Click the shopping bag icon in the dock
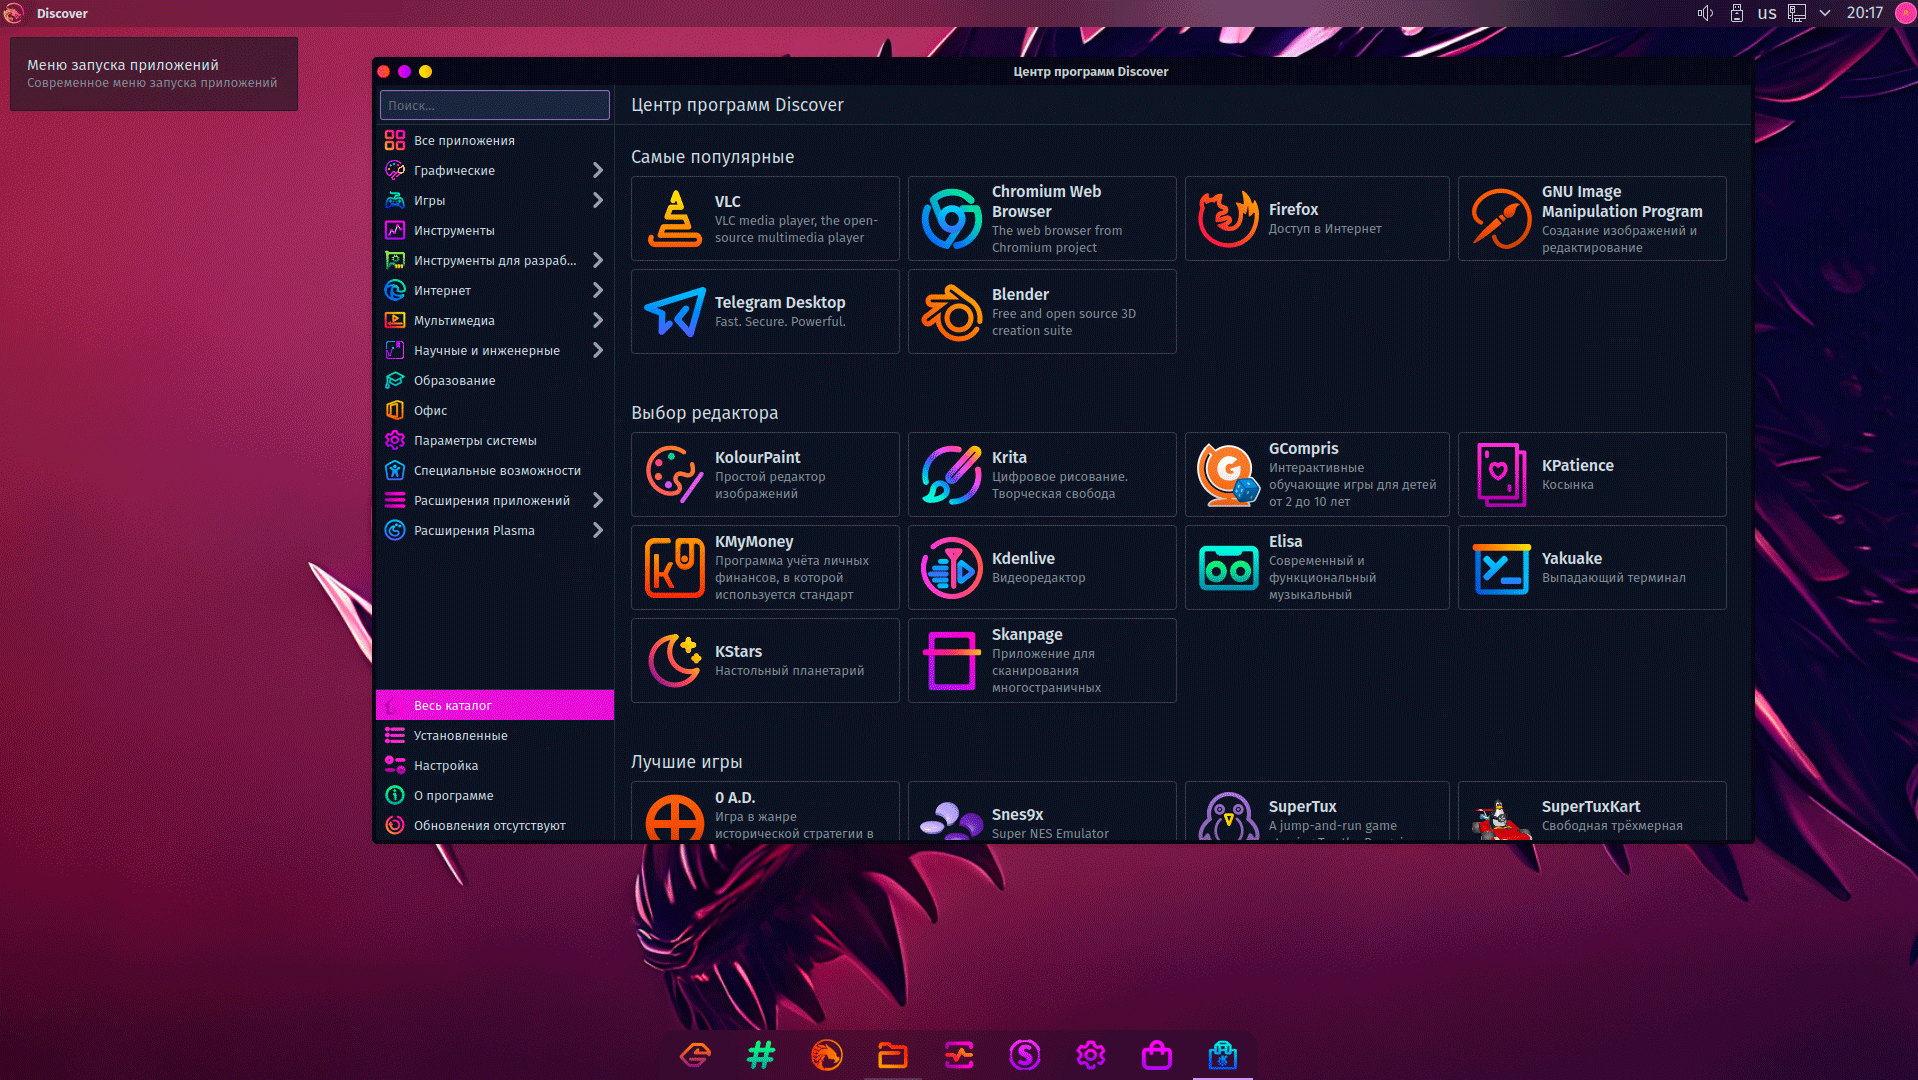 click(x=1157, y=1054)
